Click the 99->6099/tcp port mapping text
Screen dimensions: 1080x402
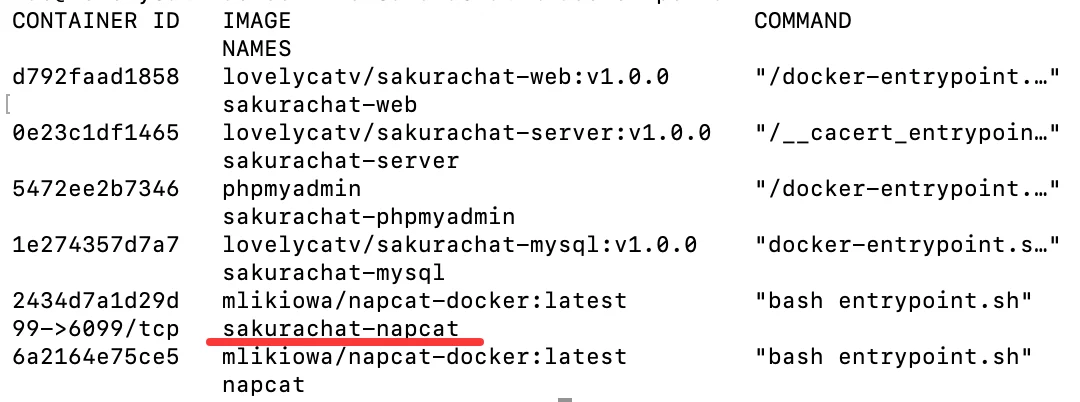78,328
